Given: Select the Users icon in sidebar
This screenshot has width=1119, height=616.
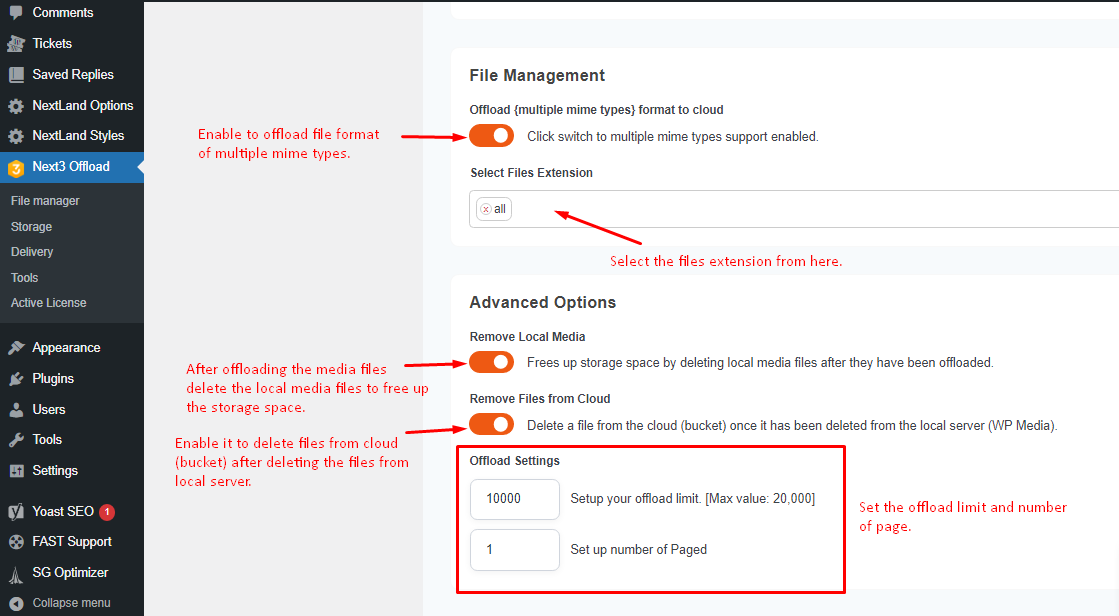Looking at the screenshot, I should pos(16,409).
